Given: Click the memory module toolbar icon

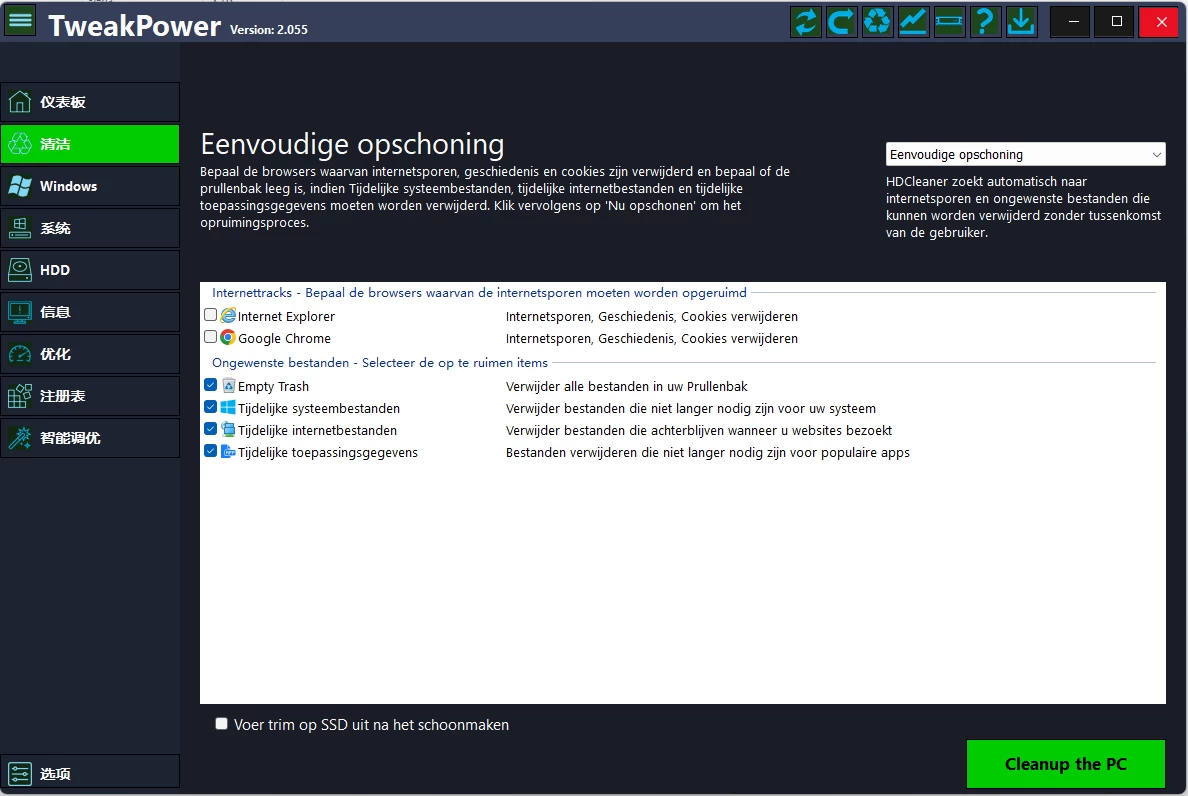Looking at the screenshot, I should (x=949, y=21).
